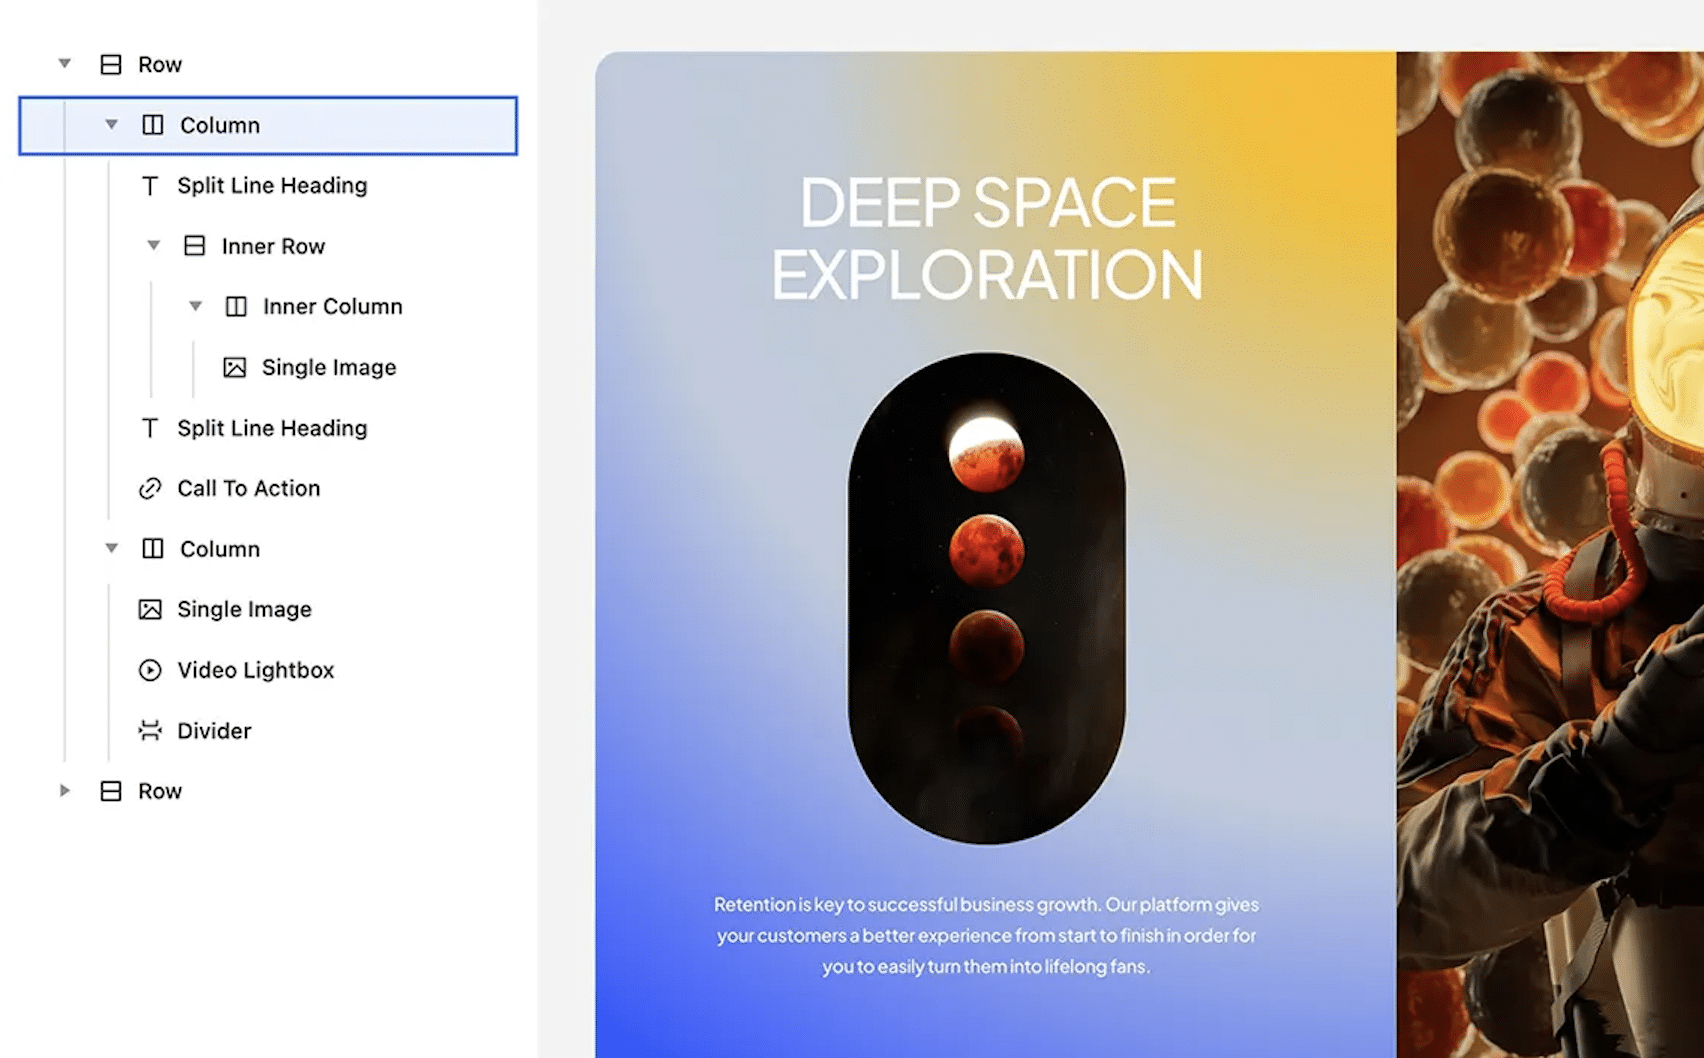Viewport: 1704px width, 1058px height.
Task: Expand the bottom Row tree item
Action: click(65, 791)
